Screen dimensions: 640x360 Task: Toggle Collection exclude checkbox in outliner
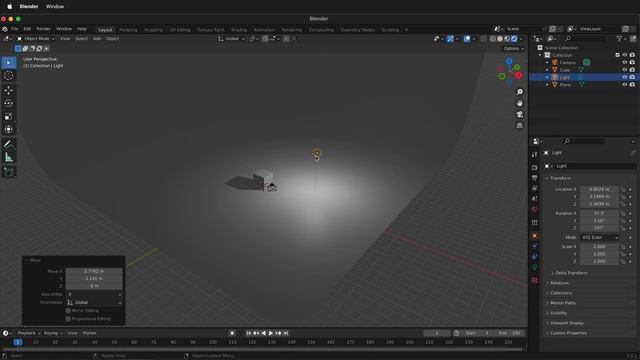coord(617,55)
